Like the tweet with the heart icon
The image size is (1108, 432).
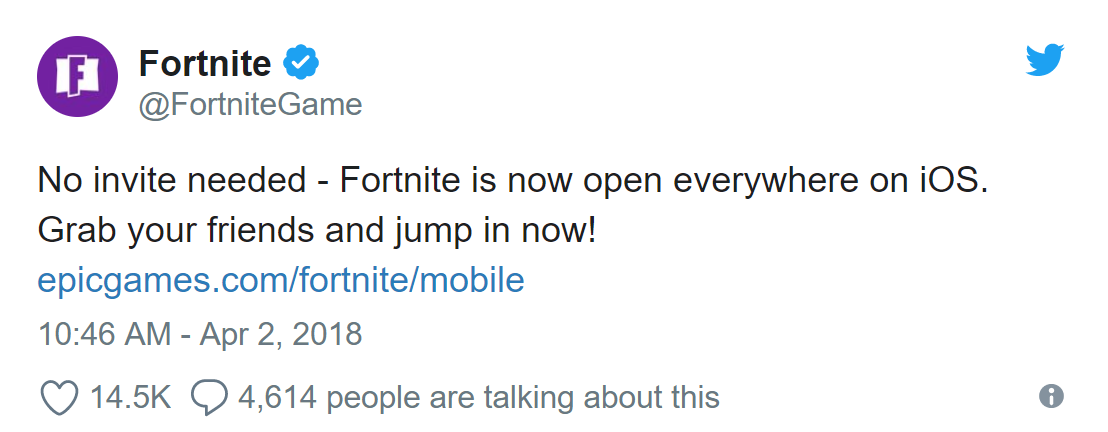pyautogui.click(x=59, y=397)
